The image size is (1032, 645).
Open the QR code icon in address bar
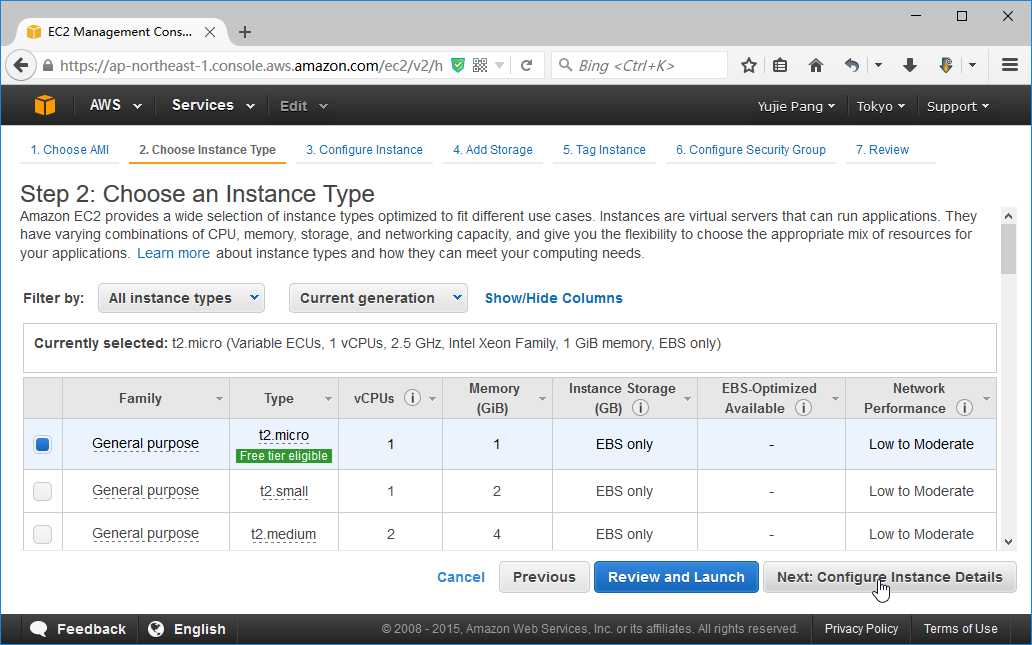click(480, 65)
